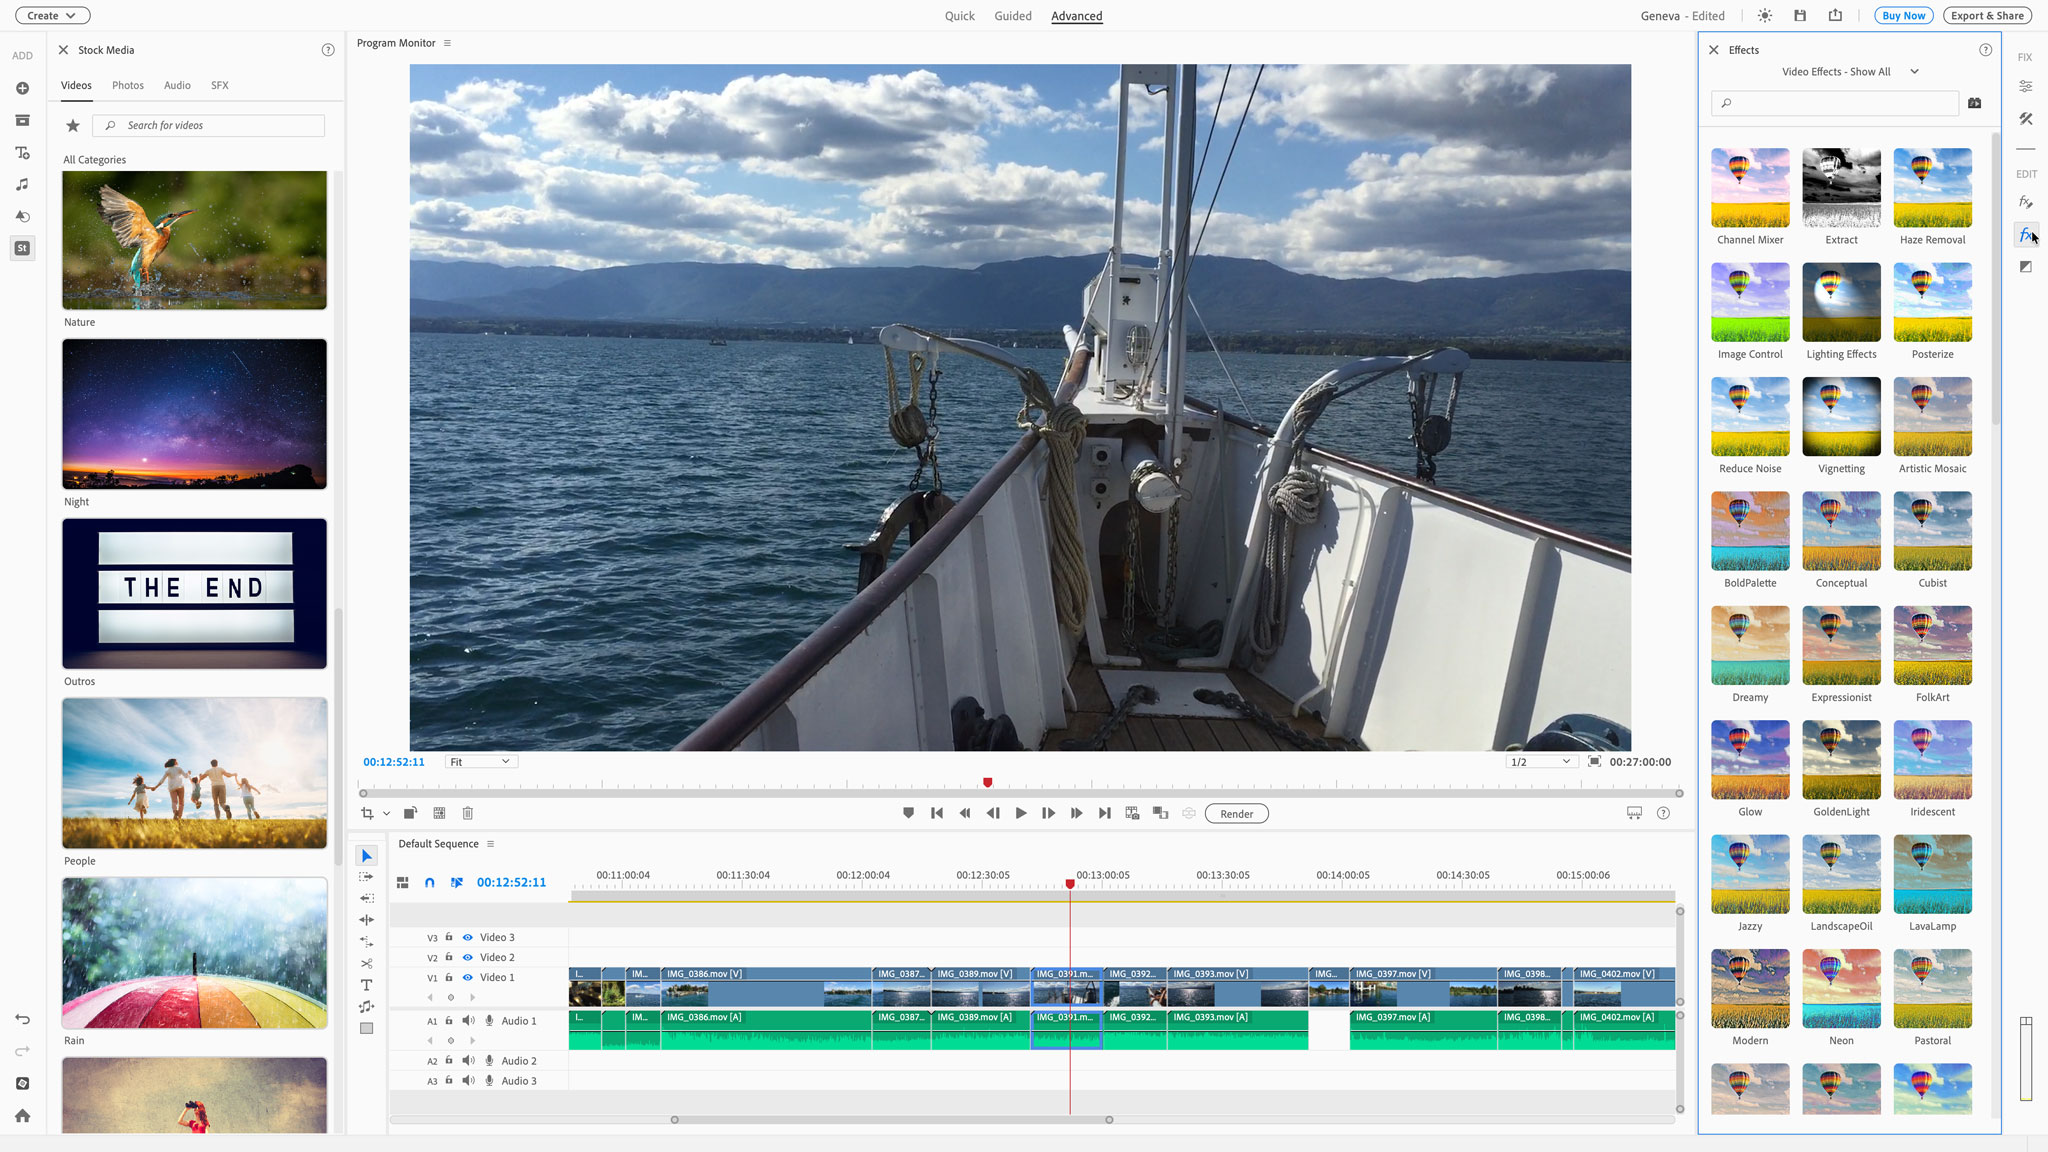2048x1152 pixels.
Task: Click the crop tool in monitor toolbar
Action: point(367,814)
